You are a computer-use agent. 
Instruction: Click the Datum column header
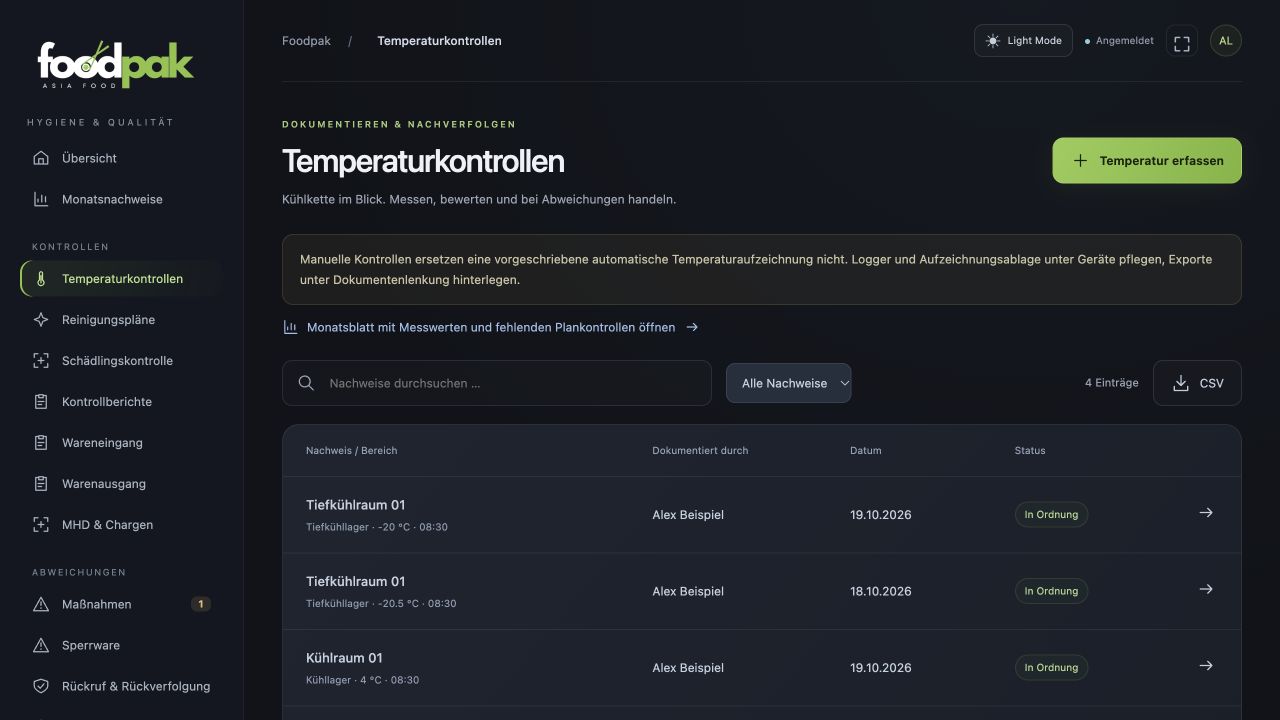point(866,450)
